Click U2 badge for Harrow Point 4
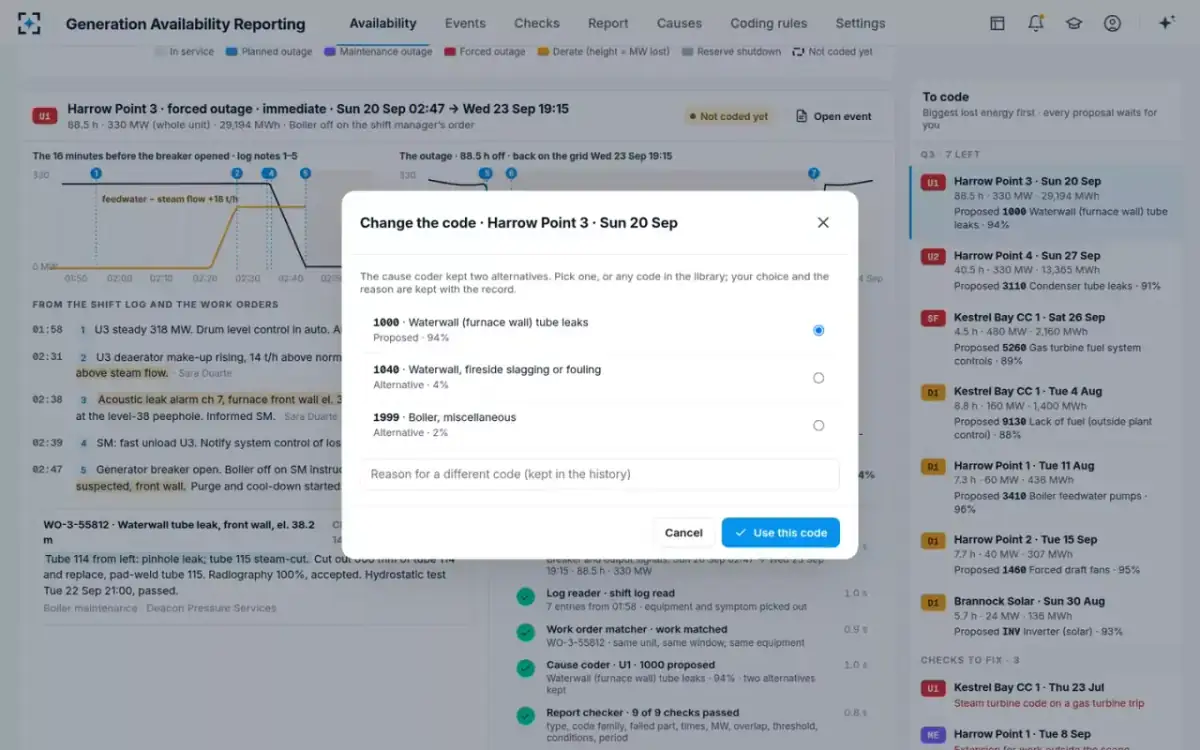The width and height of the screenshot is (1200, 750). point(933,257)
